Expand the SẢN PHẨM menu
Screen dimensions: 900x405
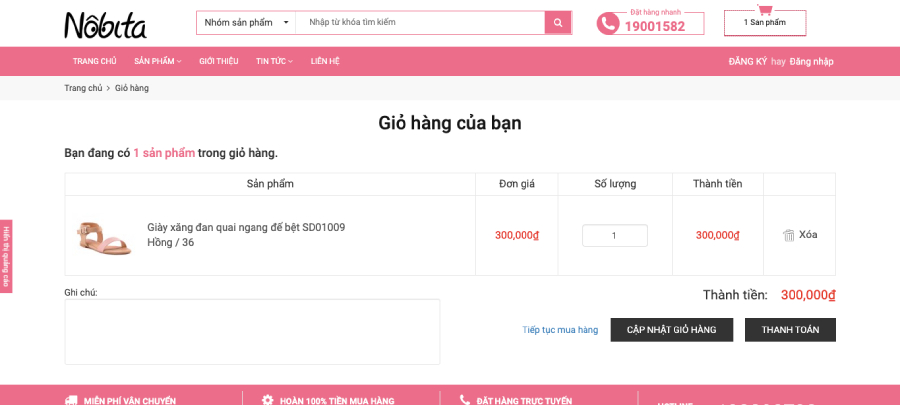[158, 61]
